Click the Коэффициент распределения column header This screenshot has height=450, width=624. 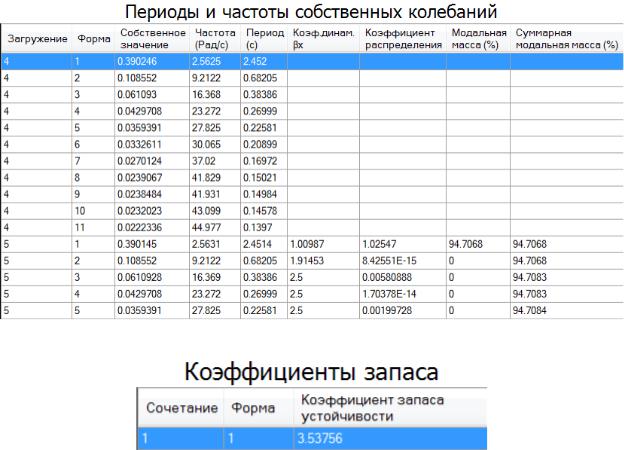click(403, 39)
